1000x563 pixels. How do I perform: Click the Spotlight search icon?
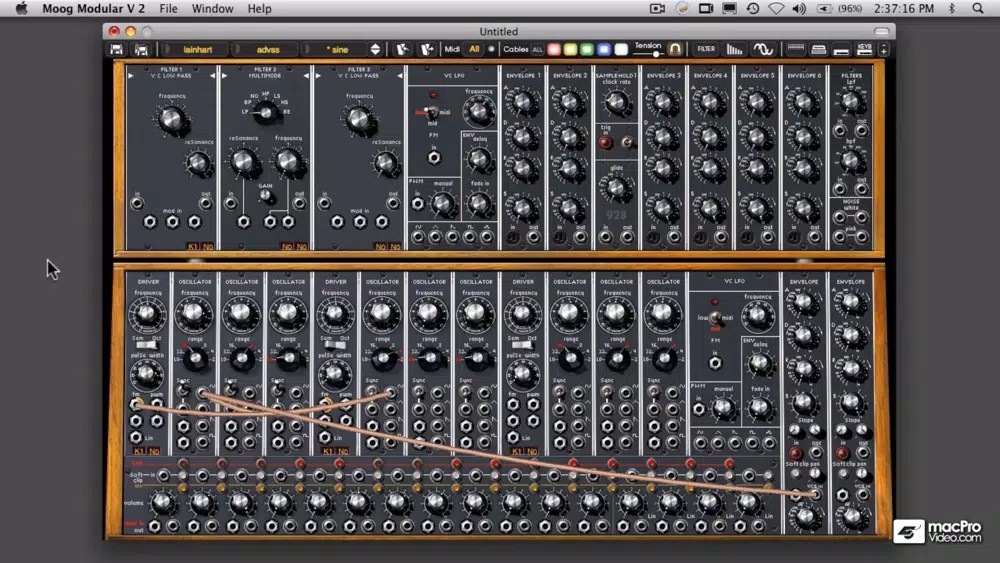[978, 8]
